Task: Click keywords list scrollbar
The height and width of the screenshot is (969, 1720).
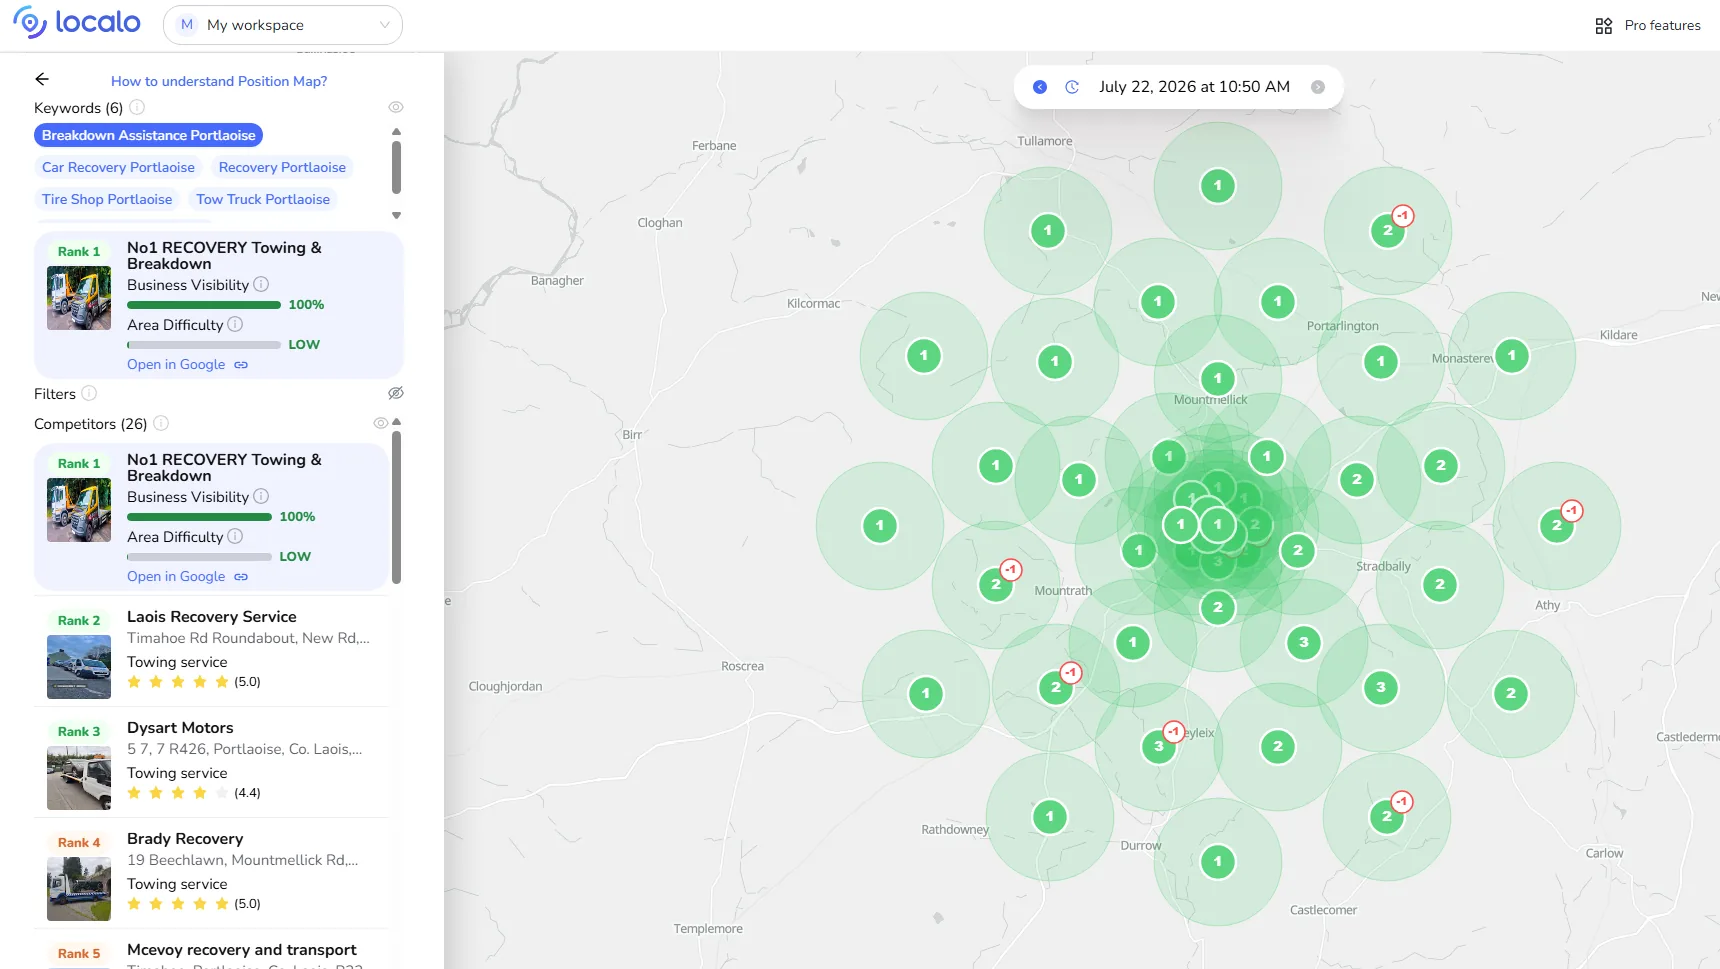Action: point(396,167)
